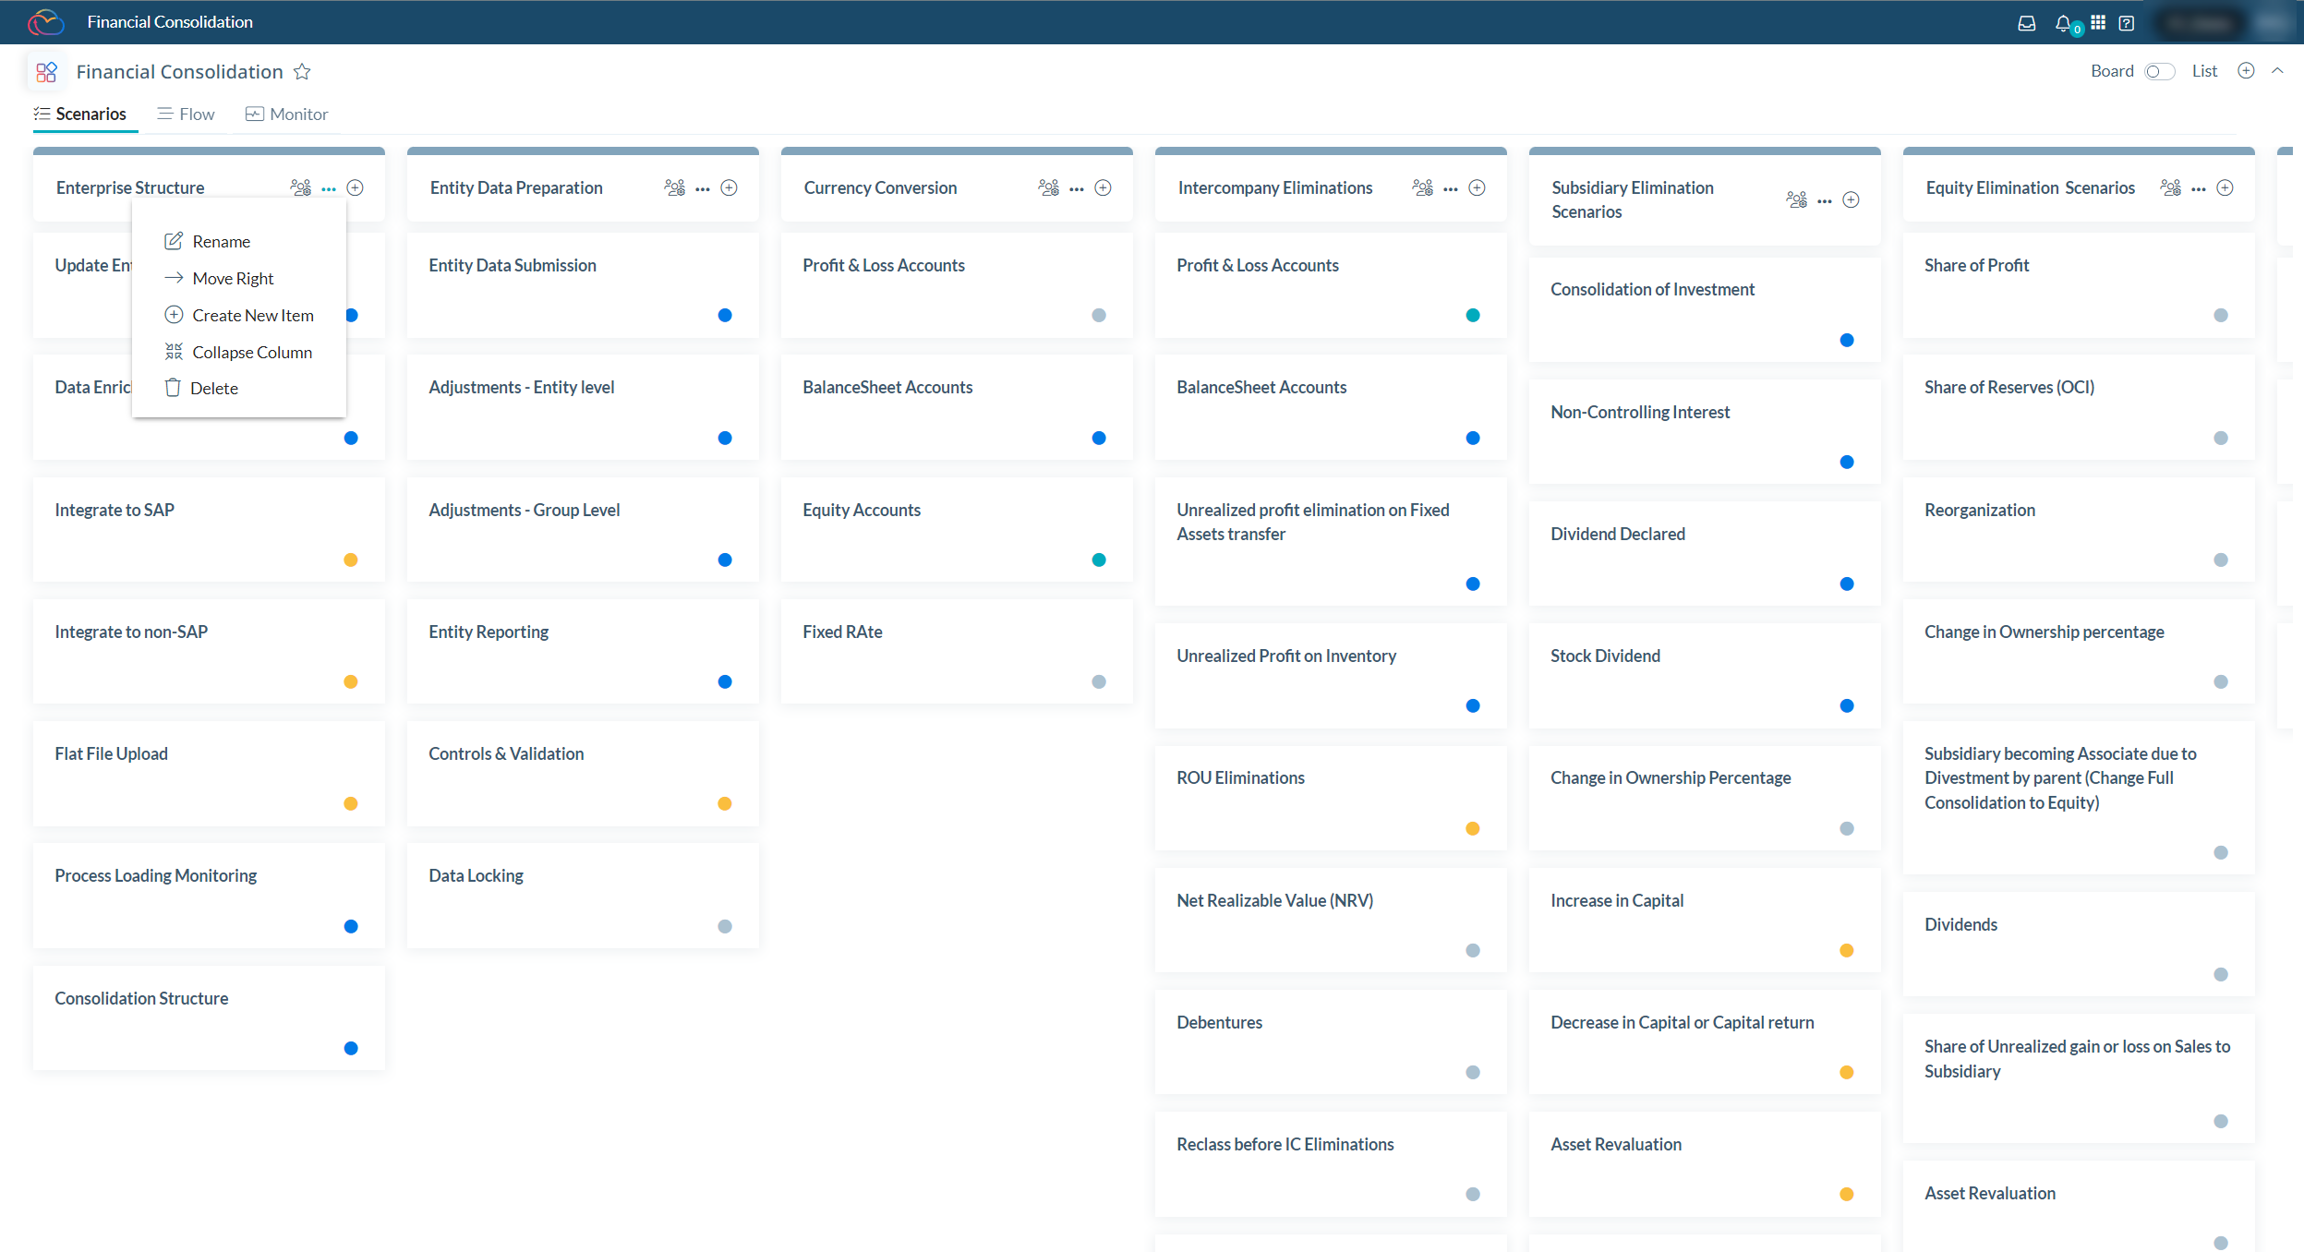Image resolution: width=2304 pixels, height=1252 pixels.
Task: Open more options for Entity Data Preparation column
Action: point(703,188)
